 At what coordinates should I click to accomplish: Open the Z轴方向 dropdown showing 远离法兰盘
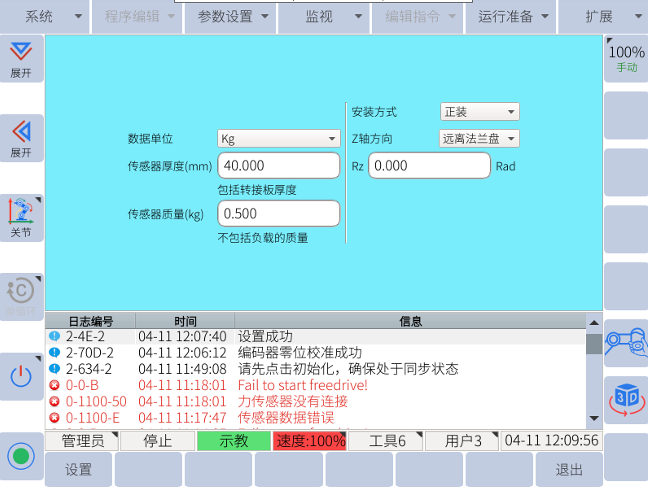[479, 138]
